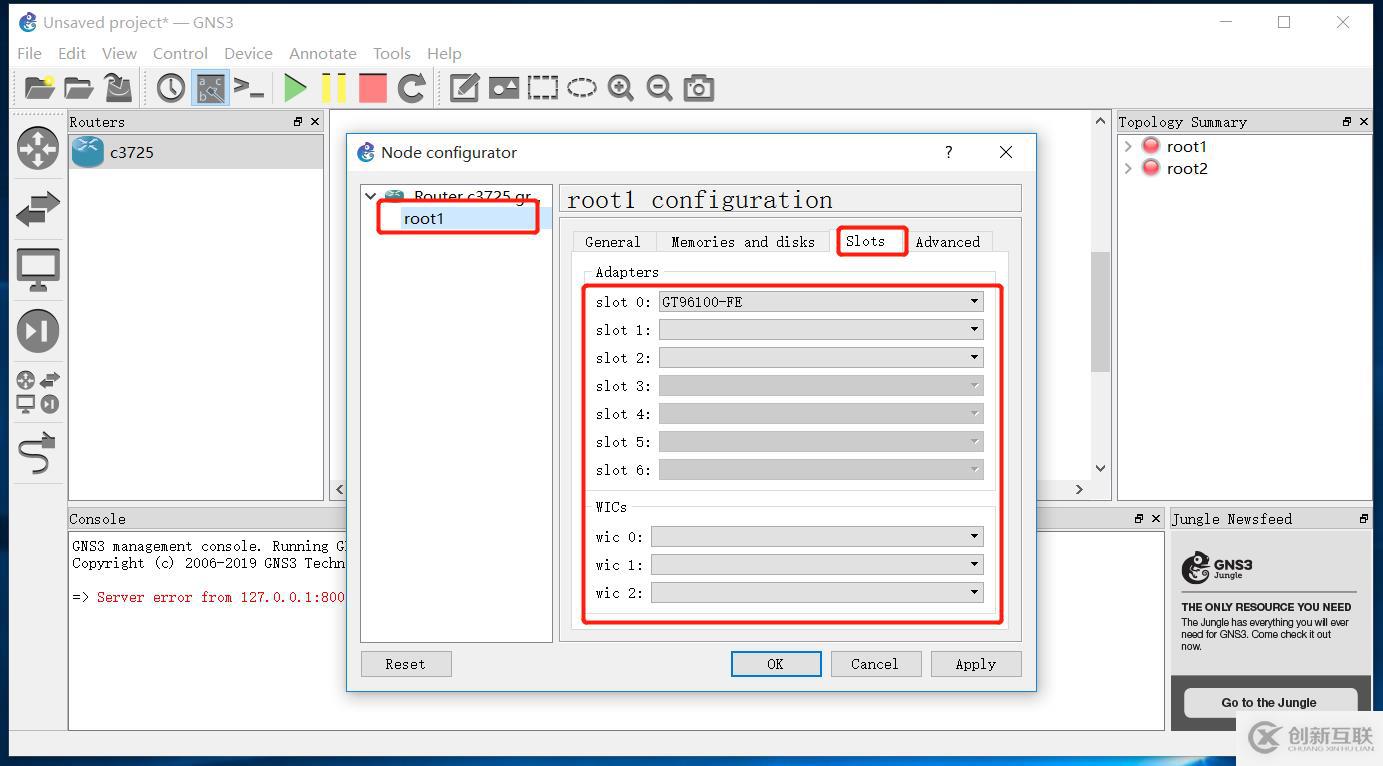Open a project with the folder icon
The image size is (1383, 766).
pyautogui.click(x=79, y=88)
